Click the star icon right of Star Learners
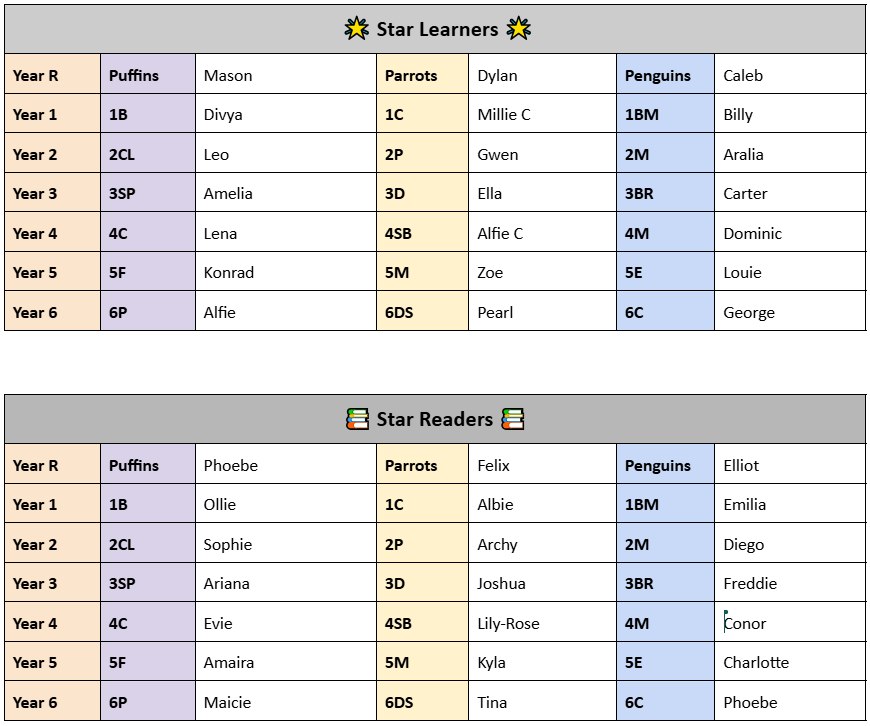The image size is (870, 726). (518, 30)
